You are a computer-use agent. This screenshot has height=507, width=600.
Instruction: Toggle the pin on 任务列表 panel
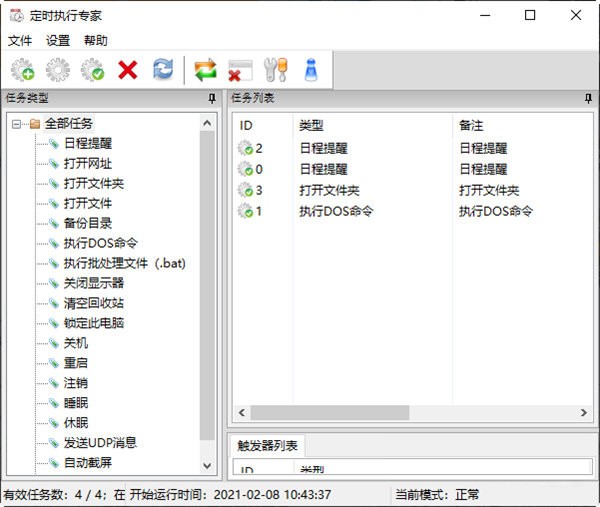(x=589, y=98)
